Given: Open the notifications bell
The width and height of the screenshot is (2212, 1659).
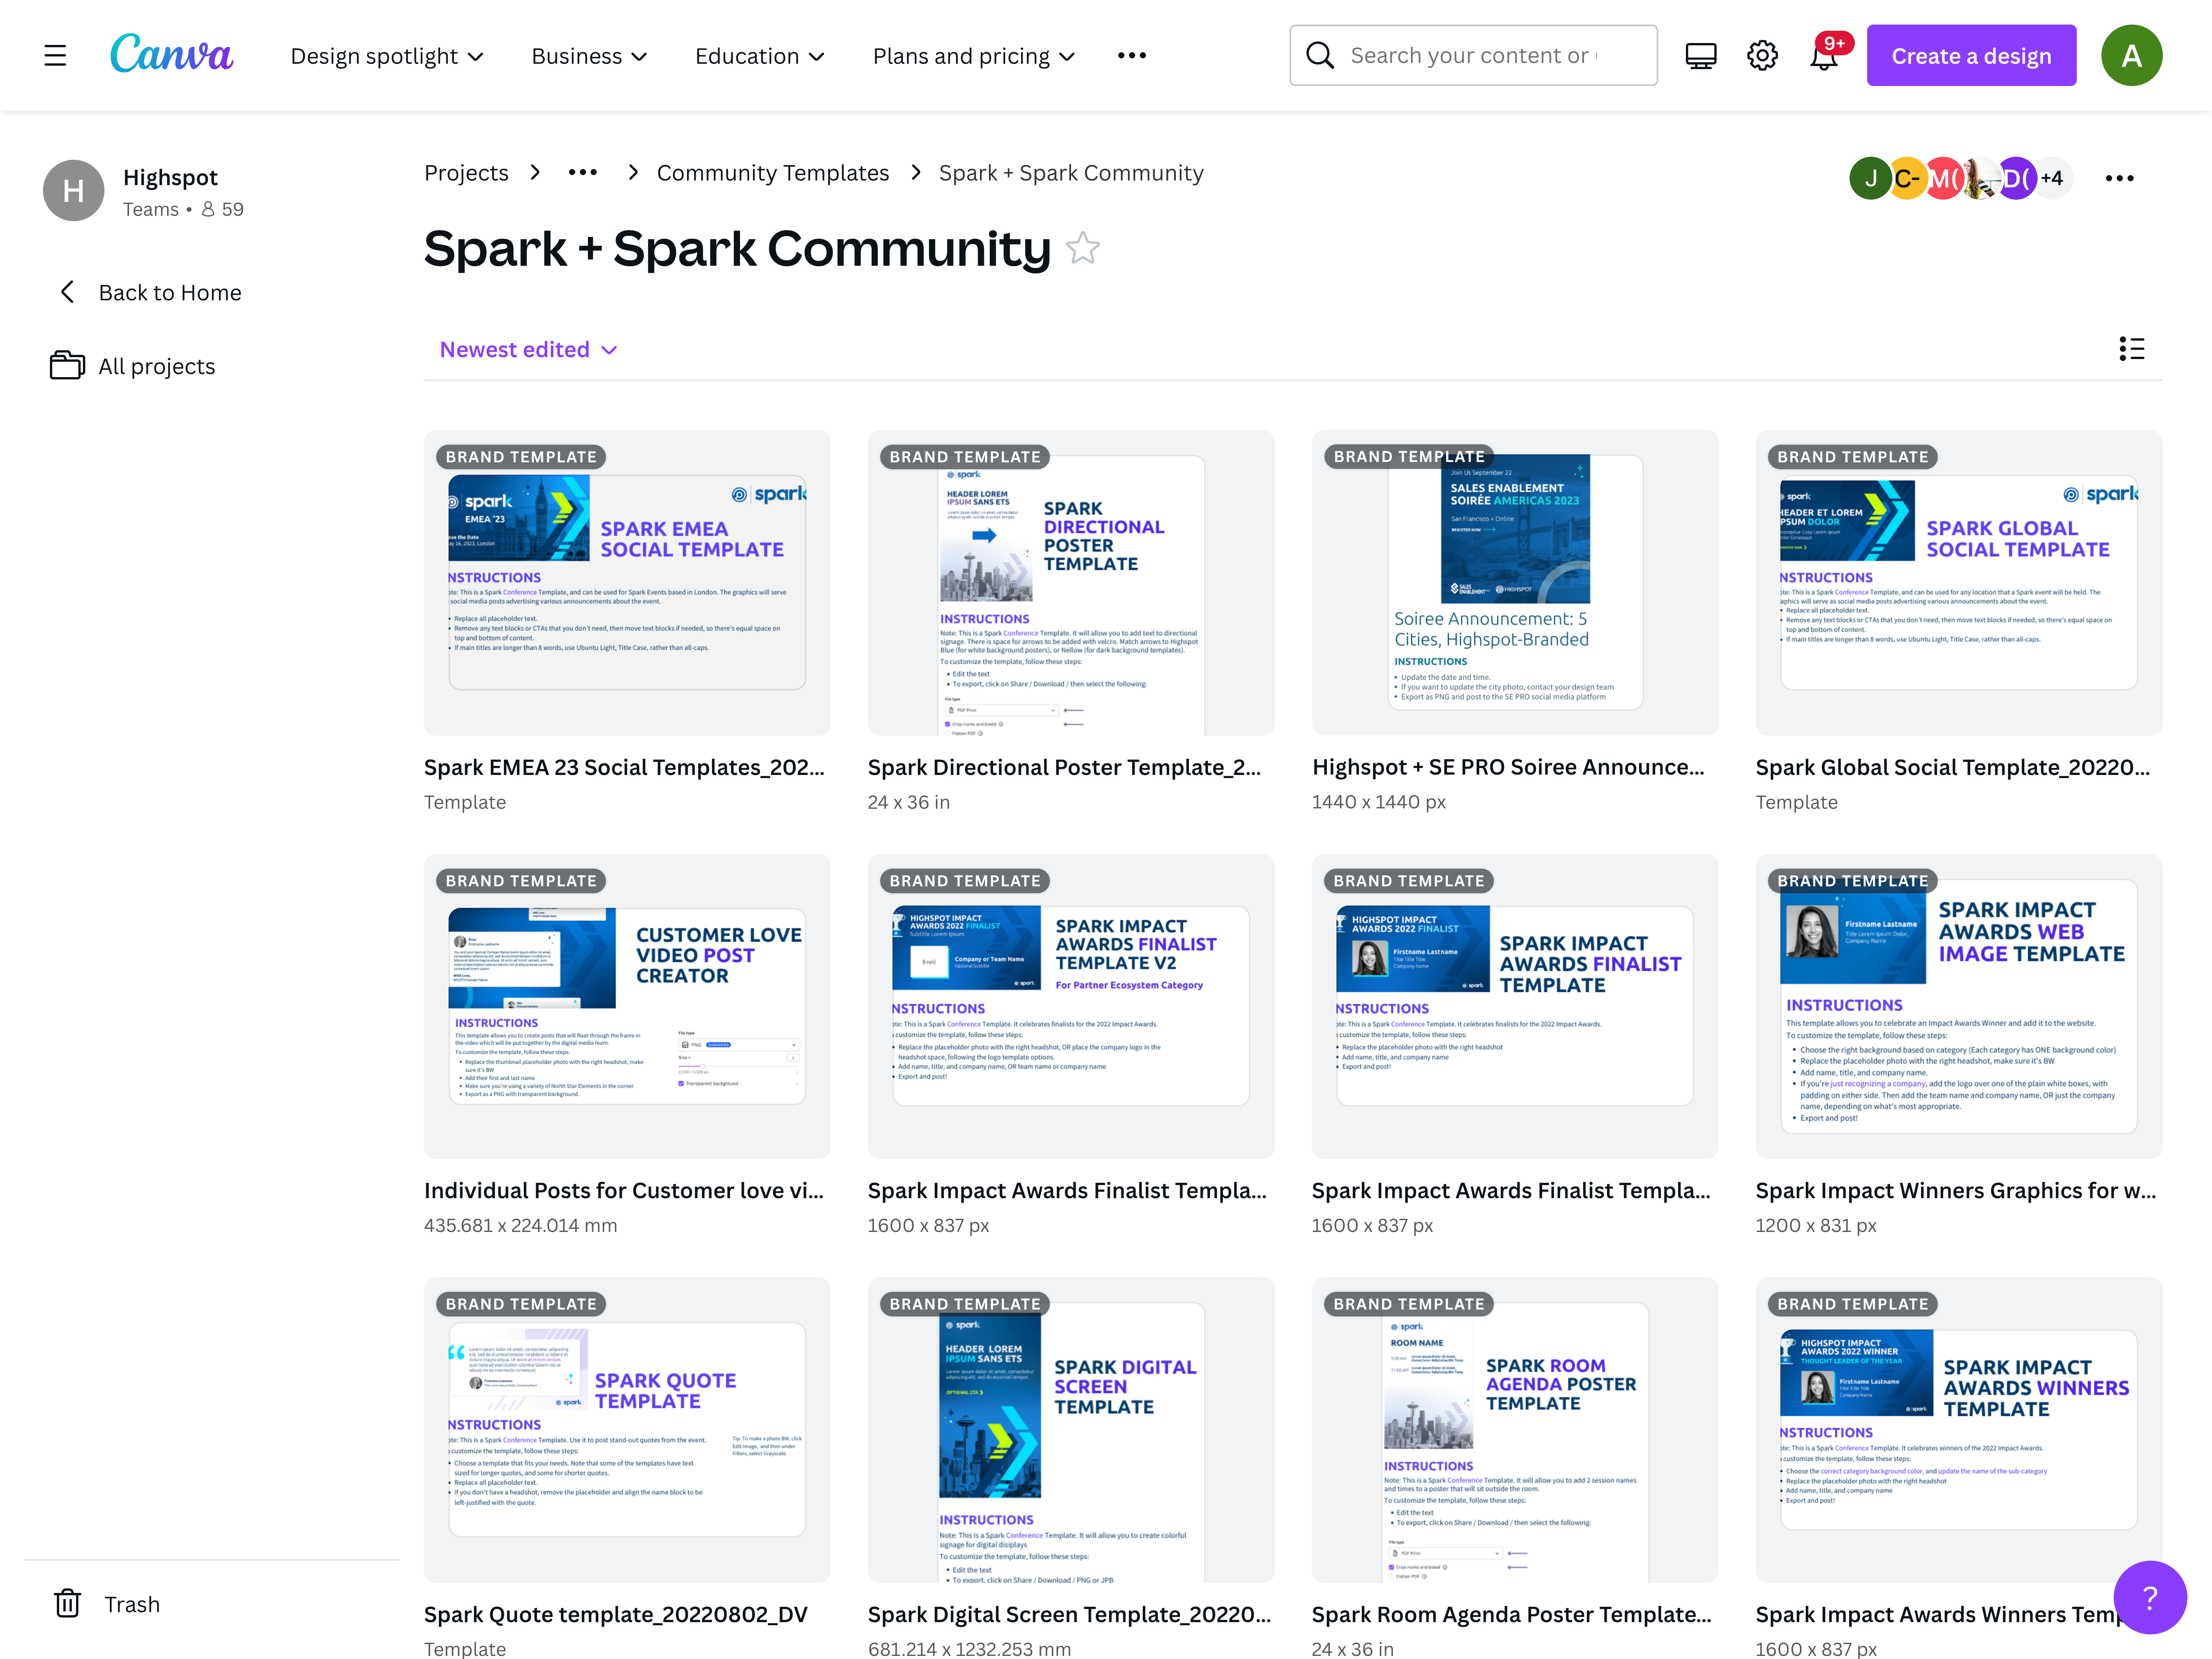Looking at the screenshot, I should [1824, 56].
